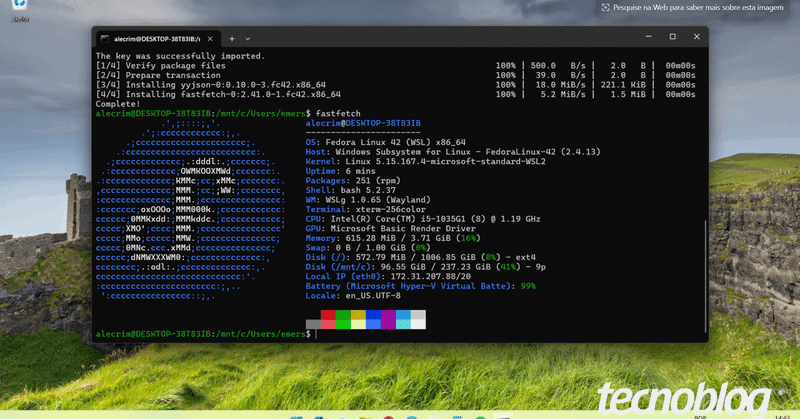Click 'Swap: 0 B / 1.00 GiB' line
This screenshot has width=800, height=419.
[368, 248]
